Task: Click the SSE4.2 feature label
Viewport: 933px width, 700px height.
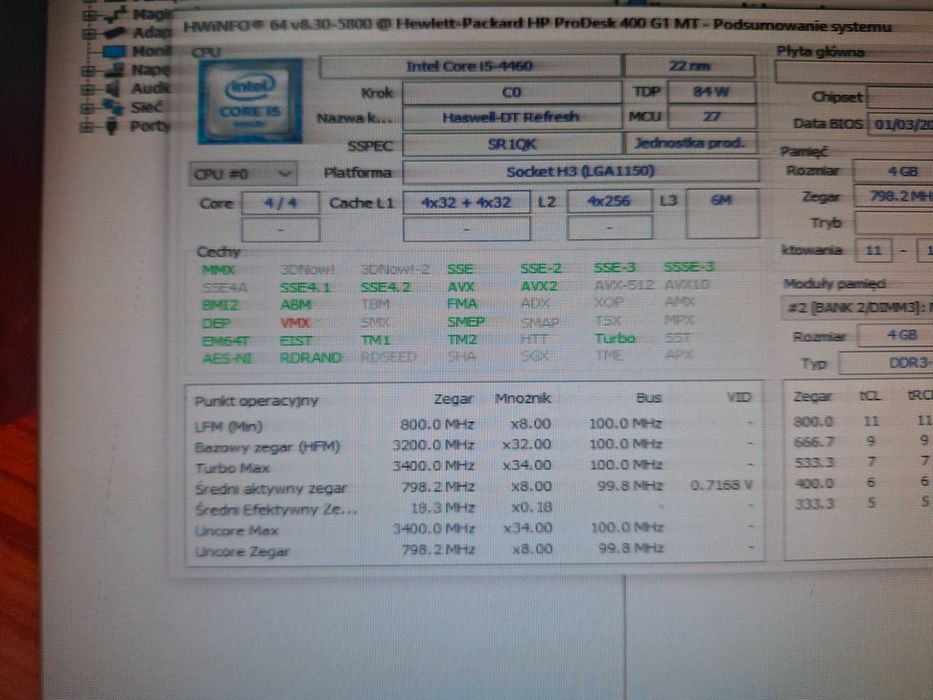Action: pyautogui.click(x=386, y=288)
